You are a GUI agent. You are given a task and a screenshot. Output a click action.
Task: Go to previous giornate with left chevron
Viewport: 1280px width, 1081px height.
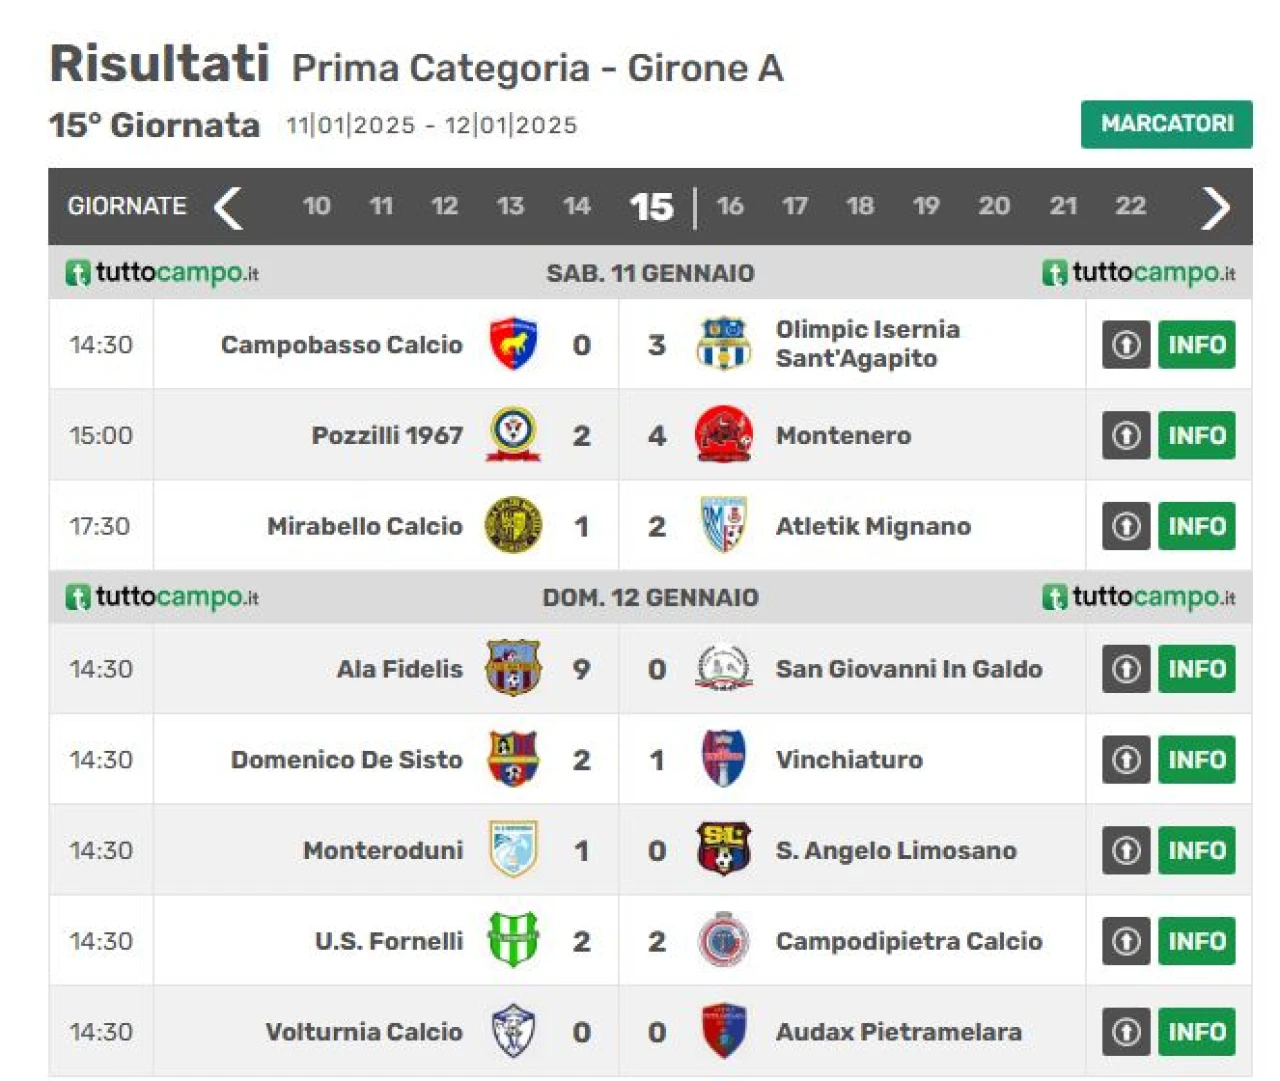click(228, 207)
